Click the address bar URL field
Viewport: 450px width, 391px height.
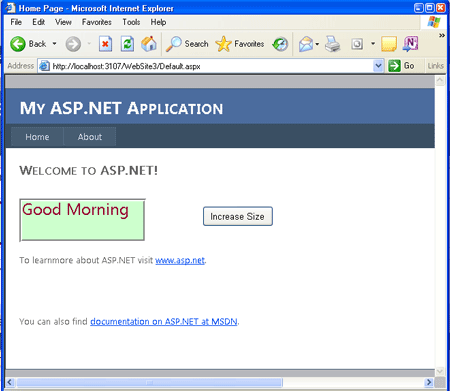tap(212, 66)
